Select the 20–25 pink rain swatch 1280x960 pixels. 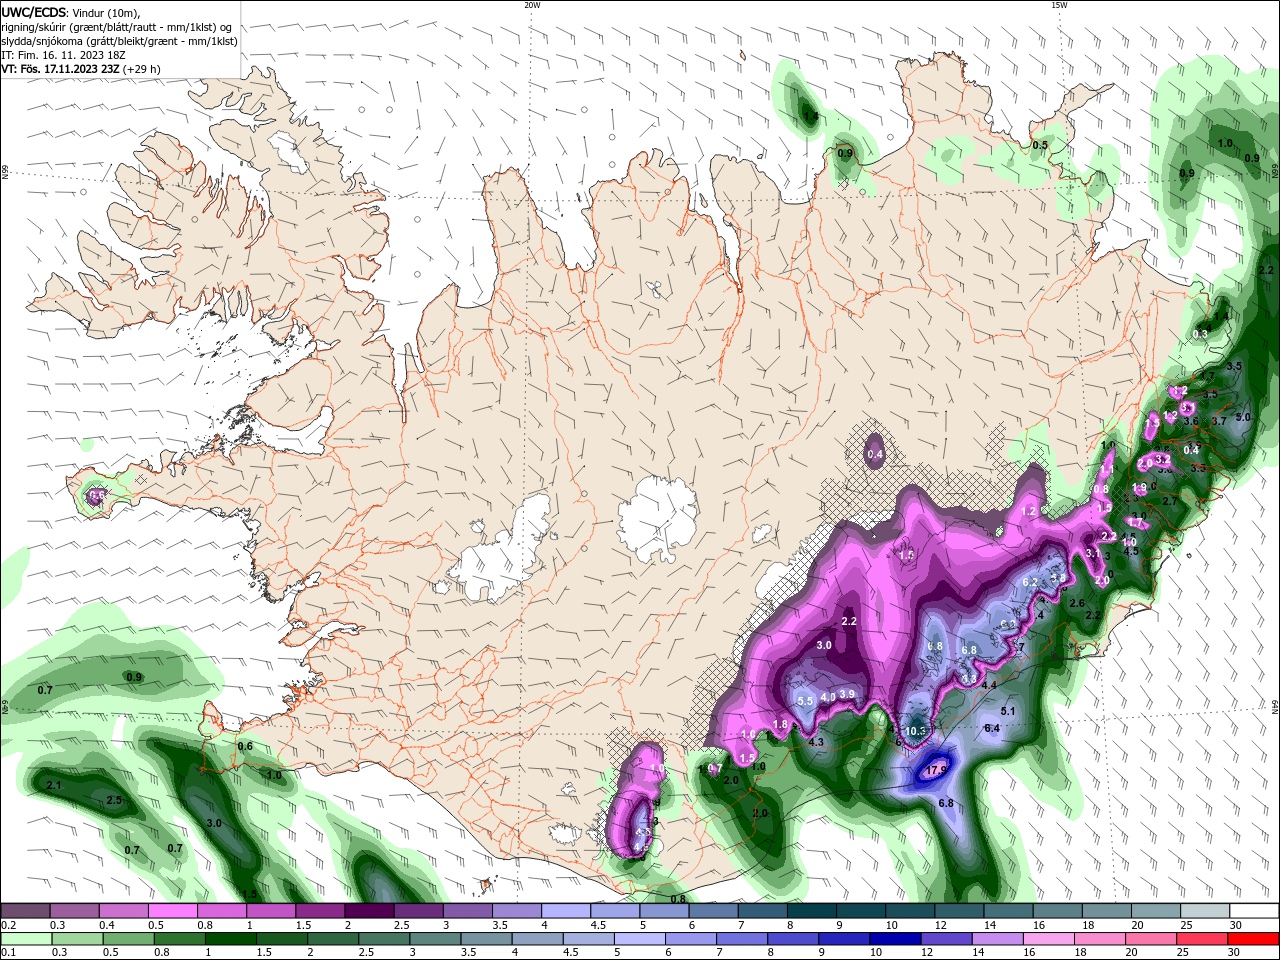[x=1151, y=939]
